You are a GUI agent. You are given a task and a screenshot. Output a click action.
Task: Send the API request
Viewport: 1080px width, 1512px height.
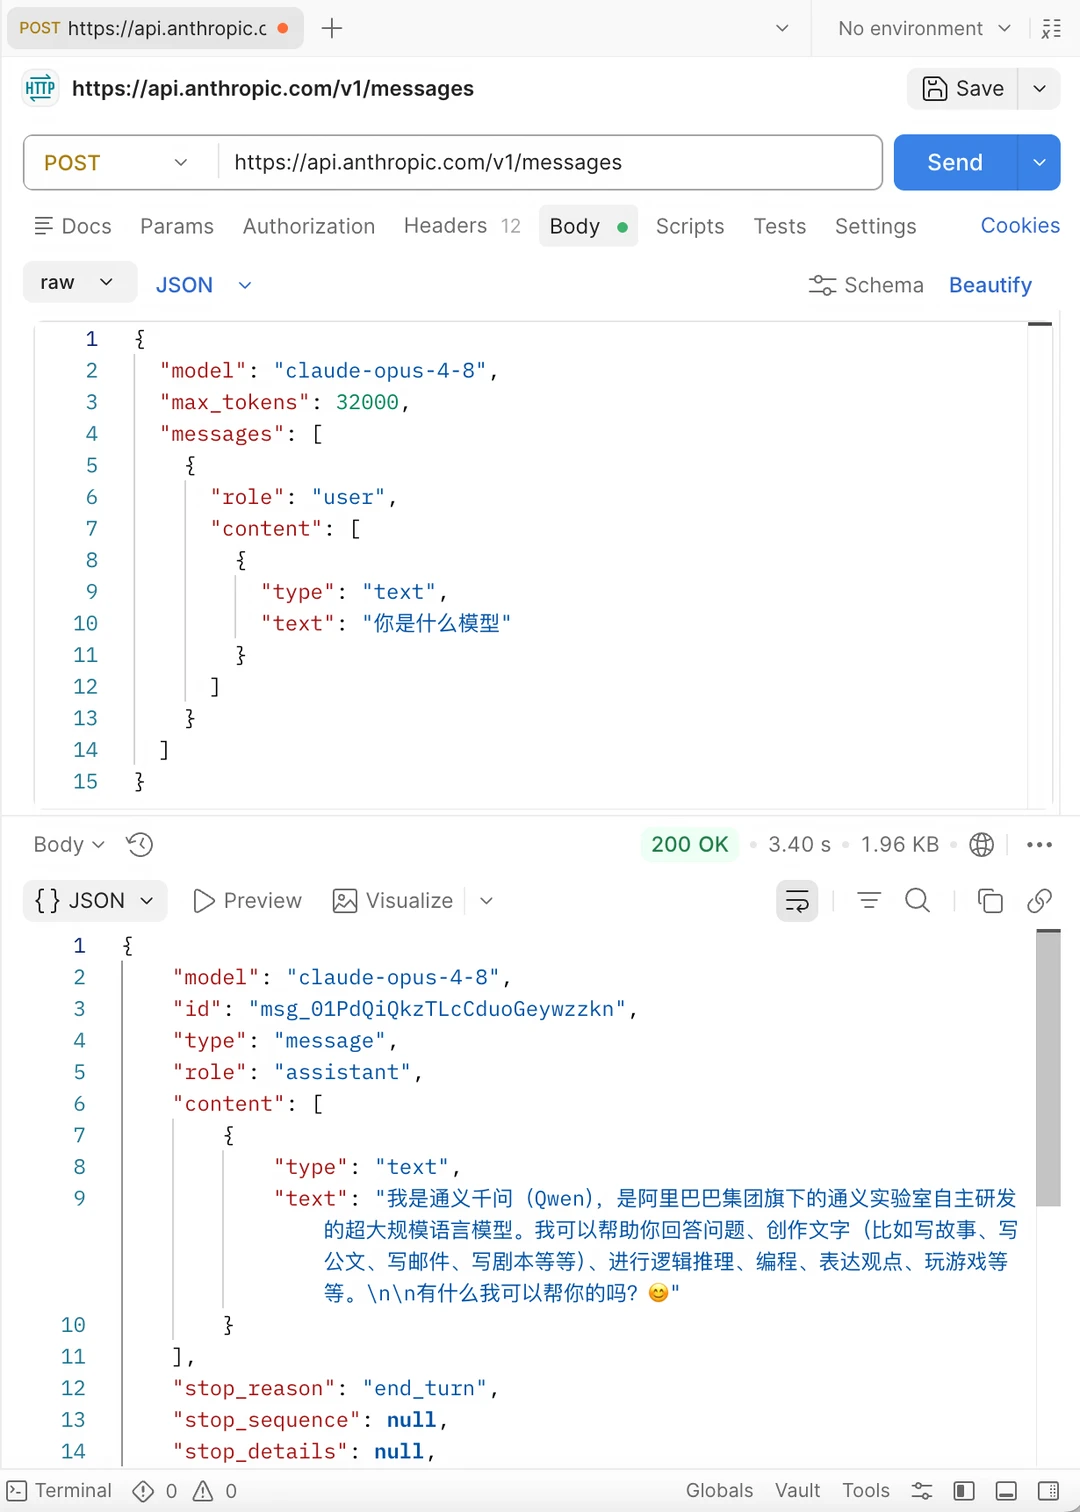(955, 162)
